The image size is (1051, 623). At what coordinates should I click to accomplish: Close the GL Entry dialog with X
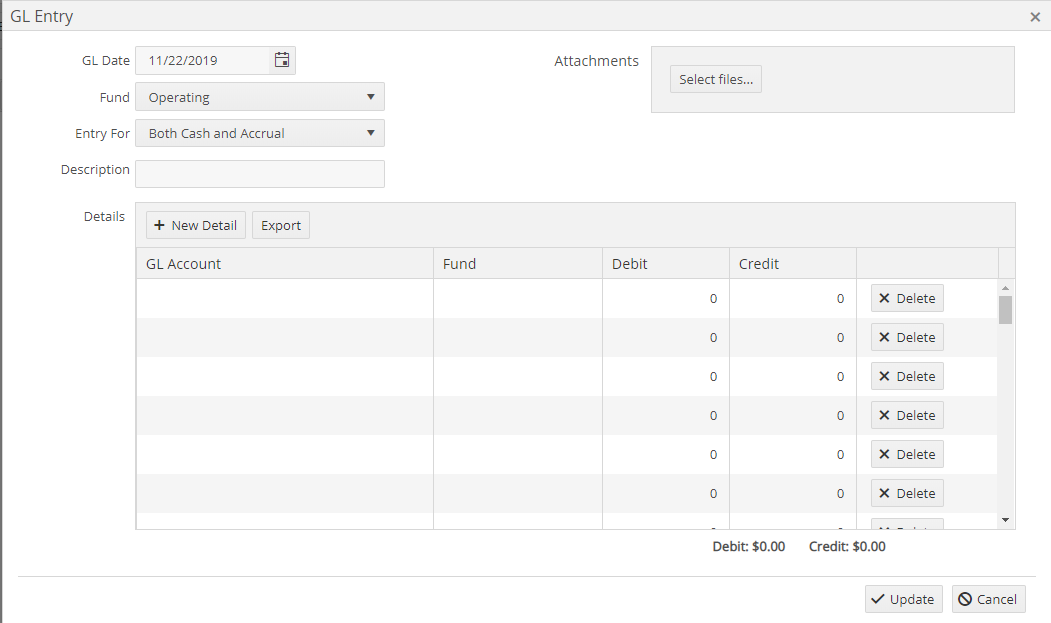1035,17
